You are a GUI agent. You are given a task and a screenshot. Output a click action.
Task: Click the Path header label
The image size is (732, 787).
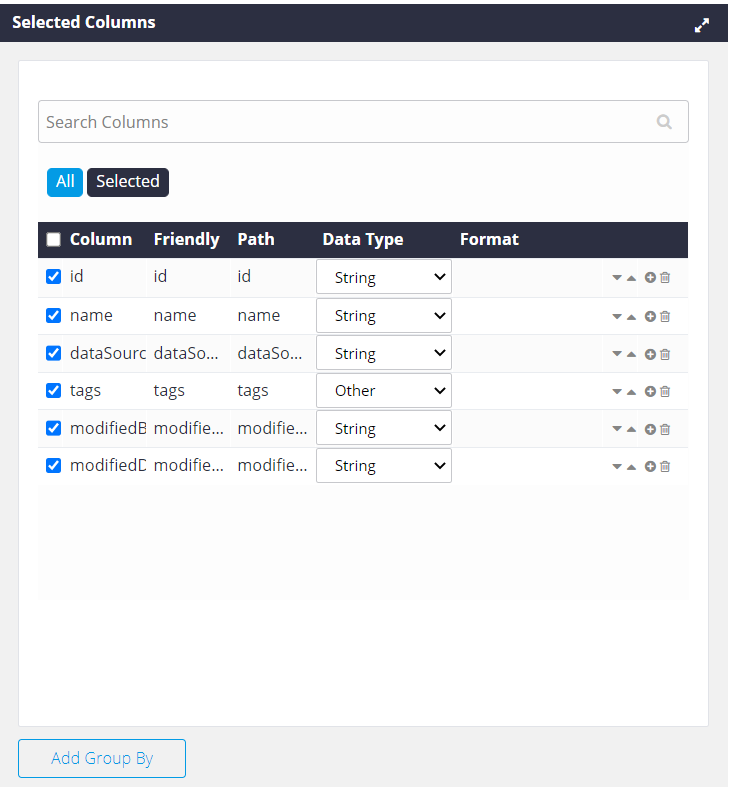pos(256,239)
